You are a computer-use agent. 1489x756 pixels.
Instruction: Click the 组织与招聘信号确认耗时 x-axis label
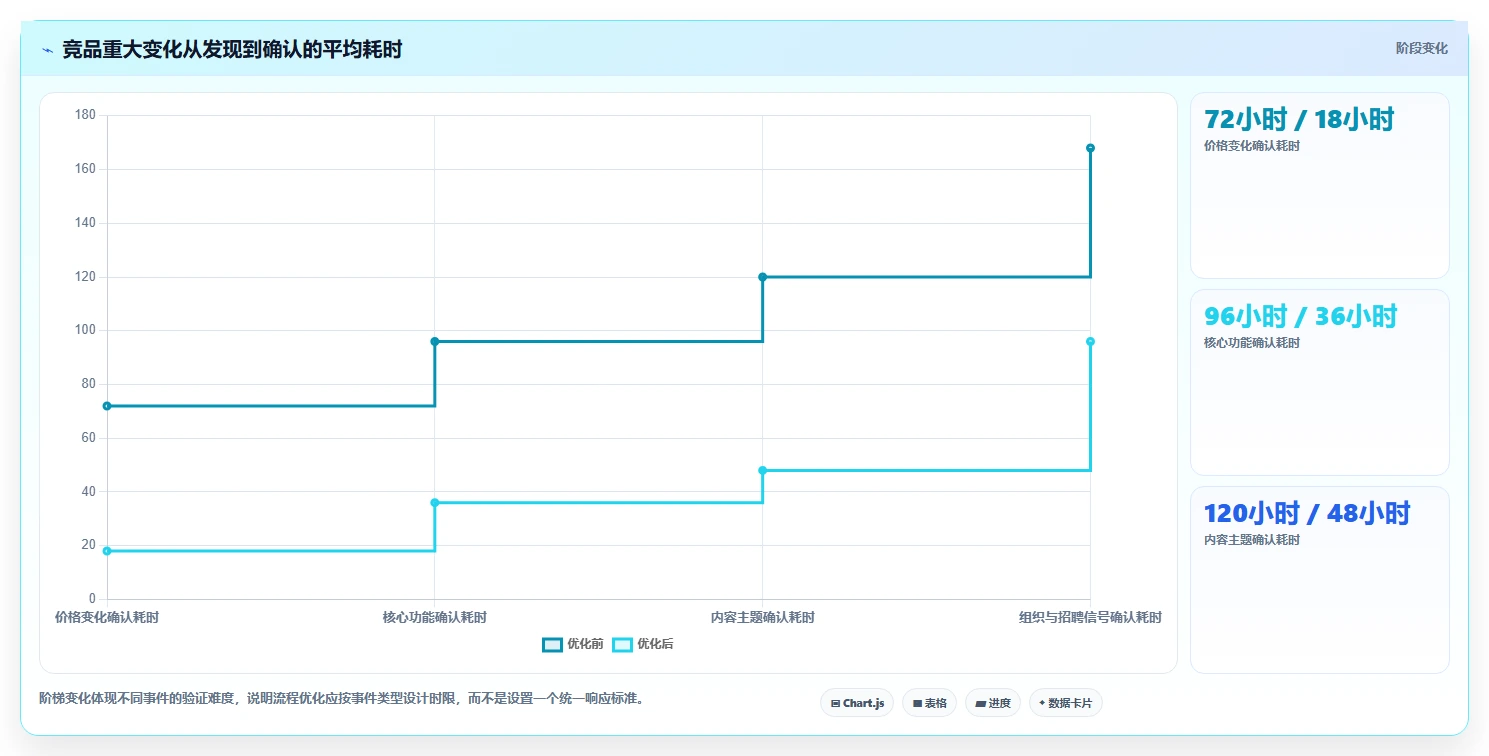pyautogui.click(x=1090, y=617)
